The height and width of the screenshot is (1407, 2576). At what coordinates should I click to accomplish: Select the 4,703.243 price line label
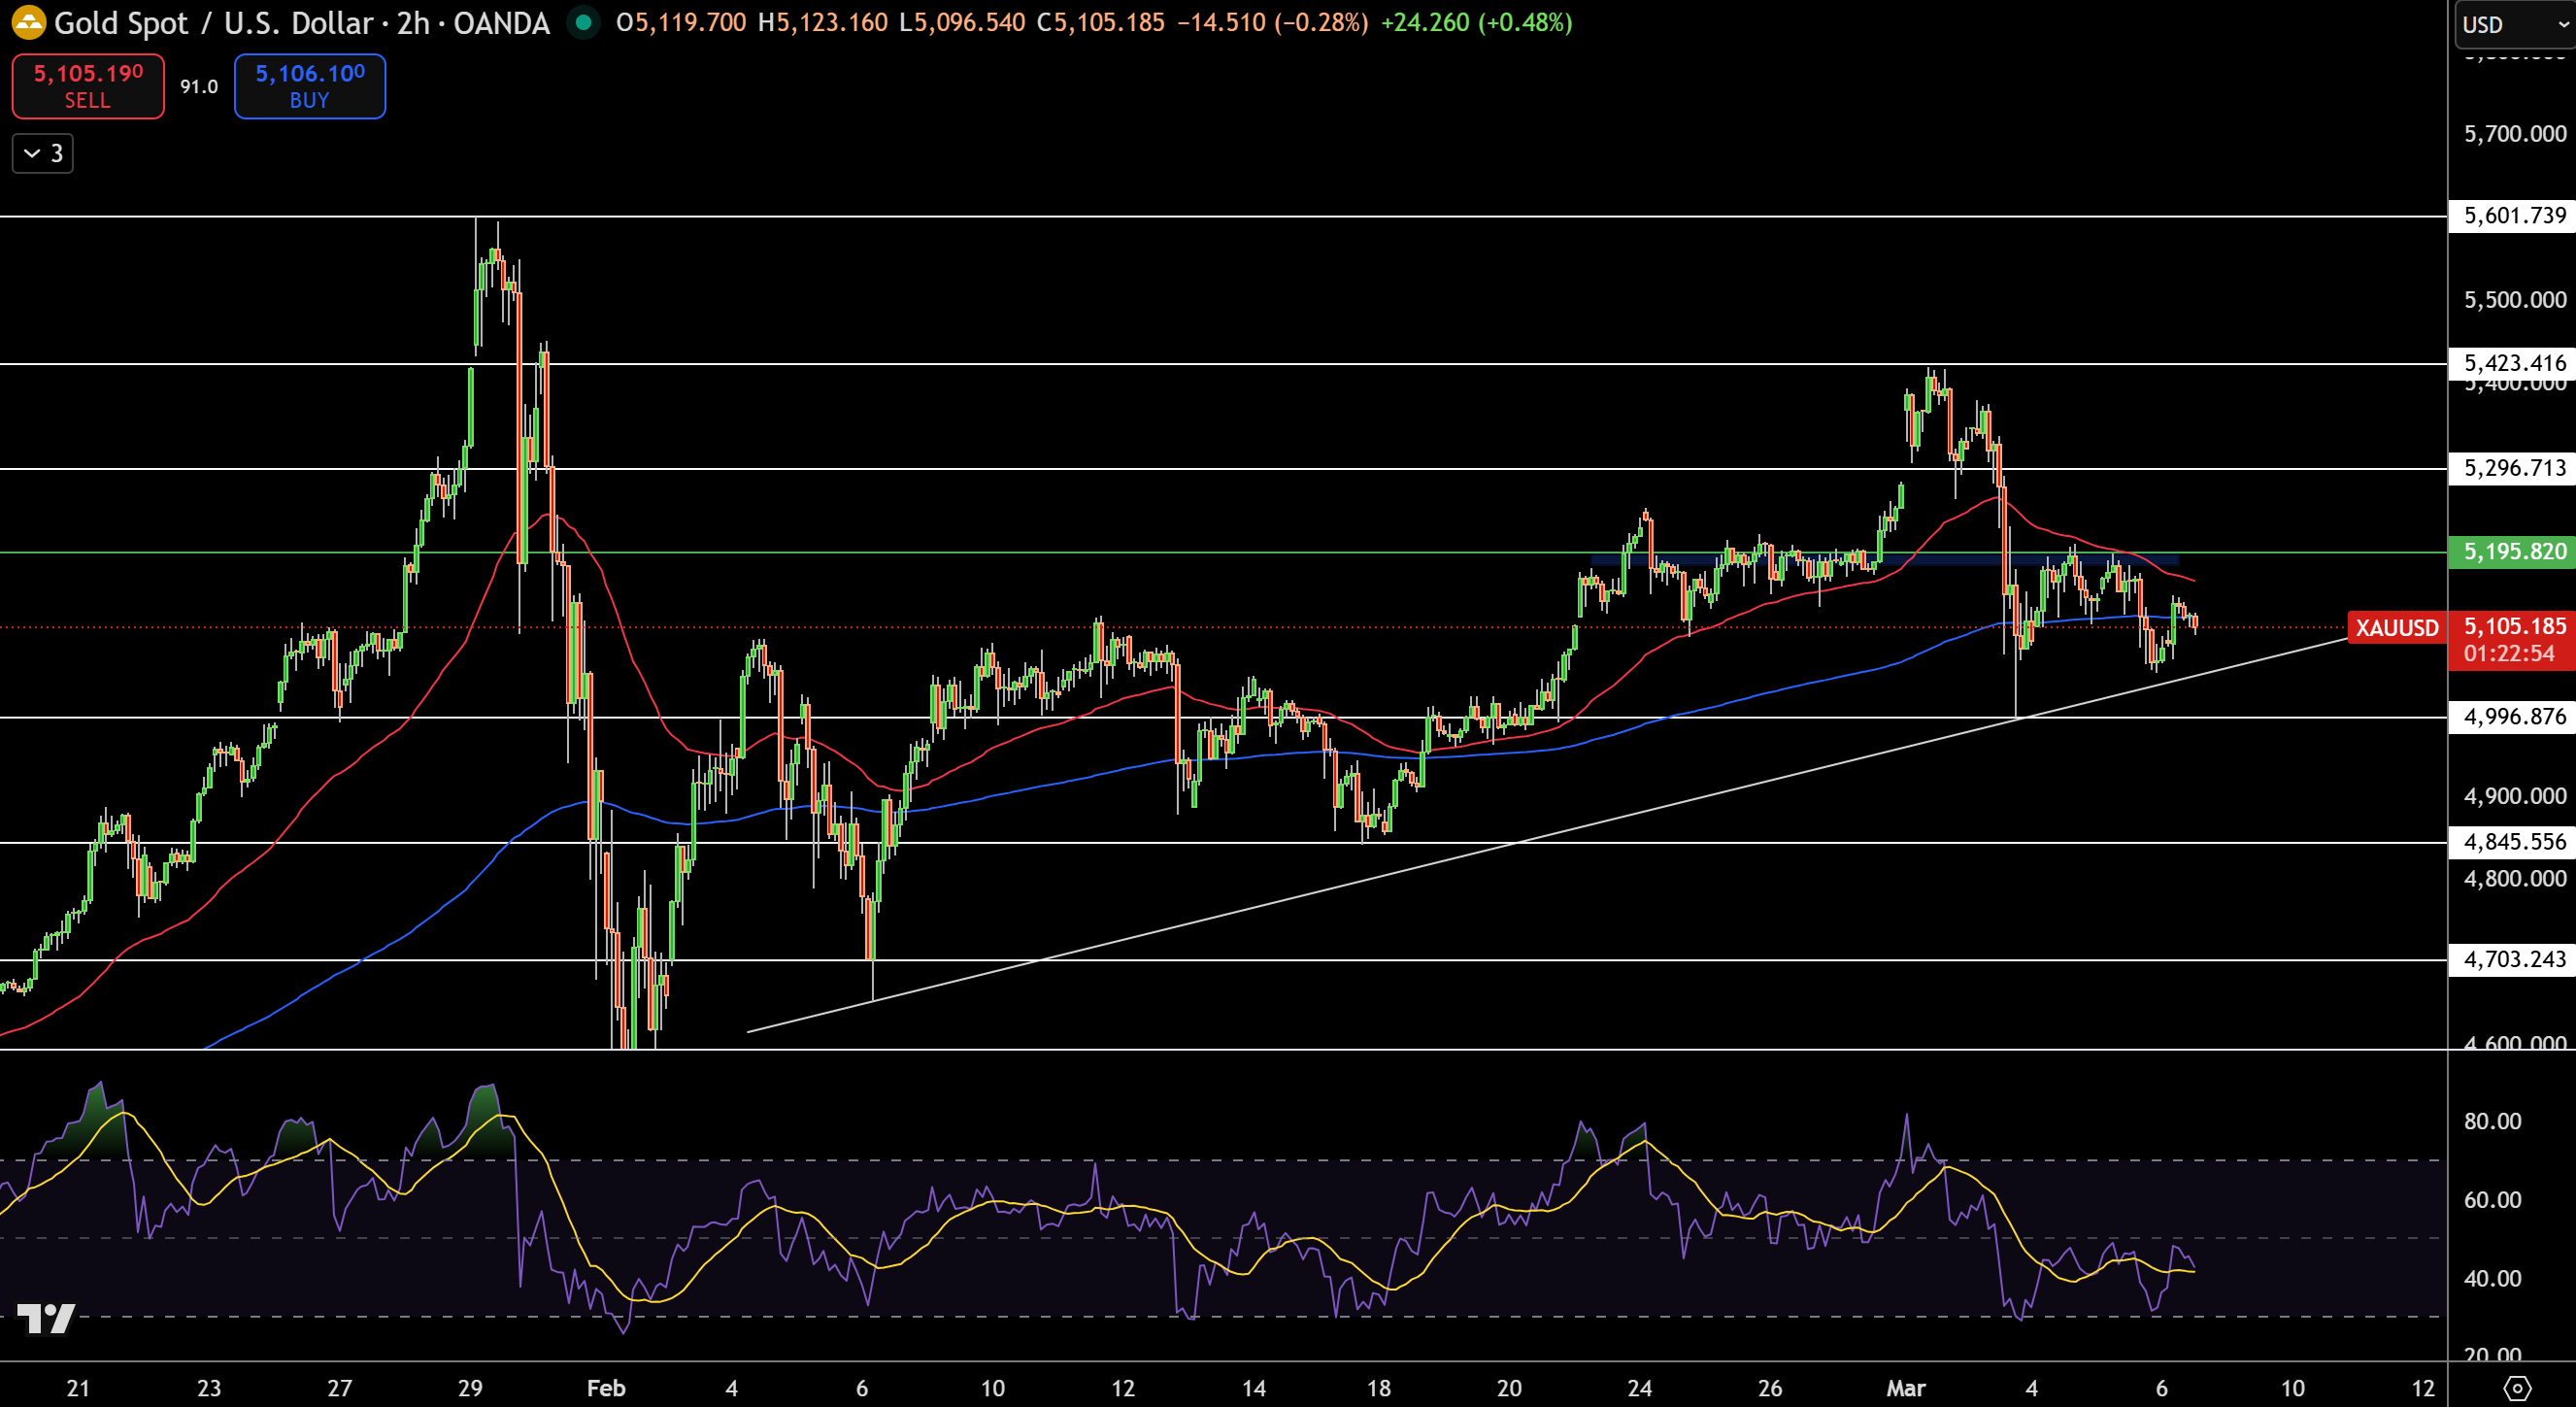(2512, 960)
